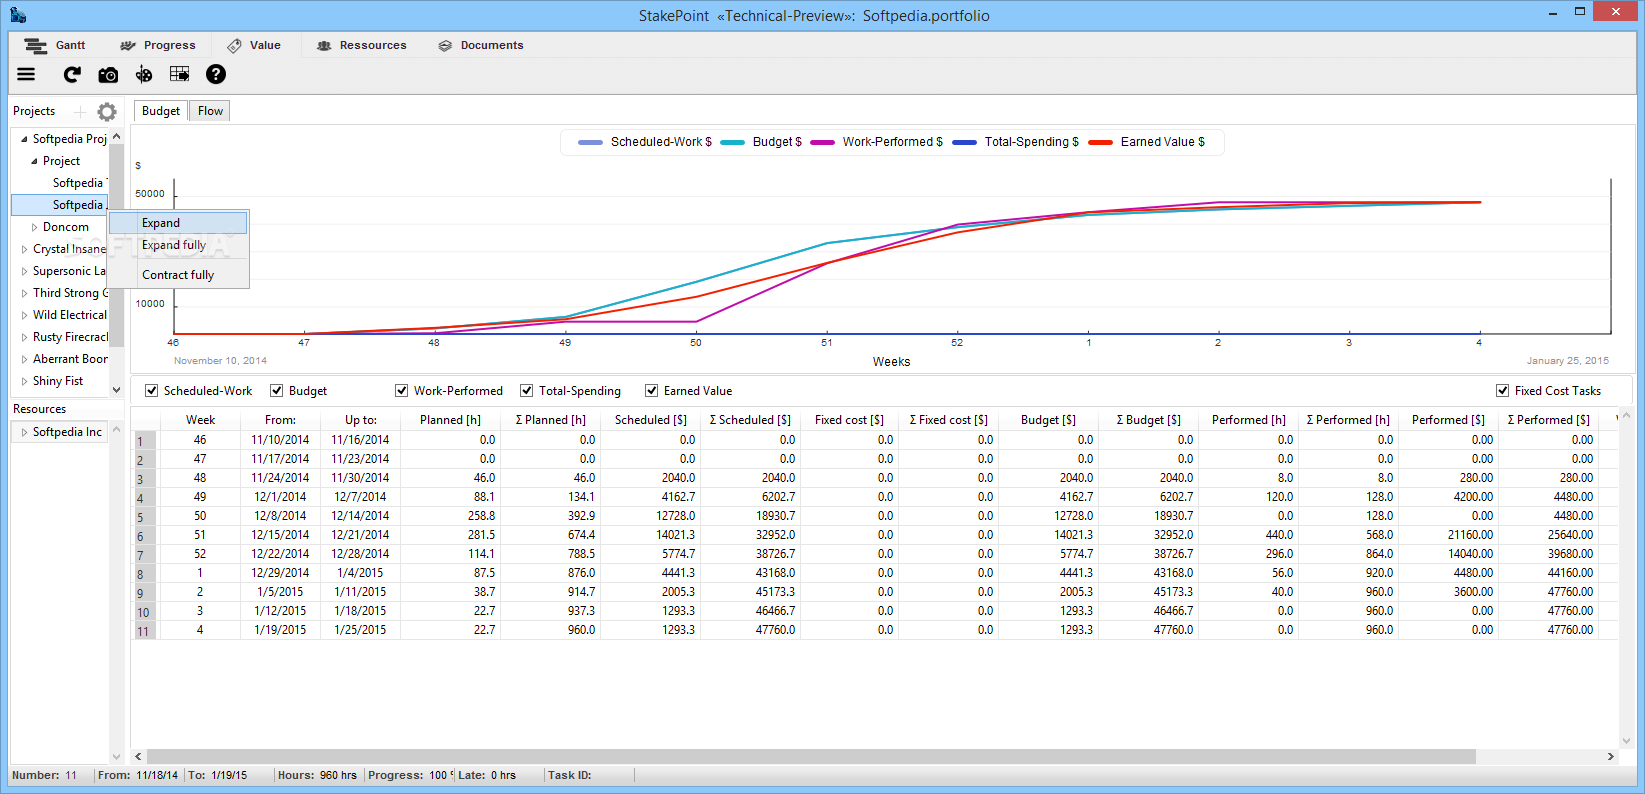Switch to the Budget tab
The width and height of the screenshot is (1645, 794).
point(161,111)
